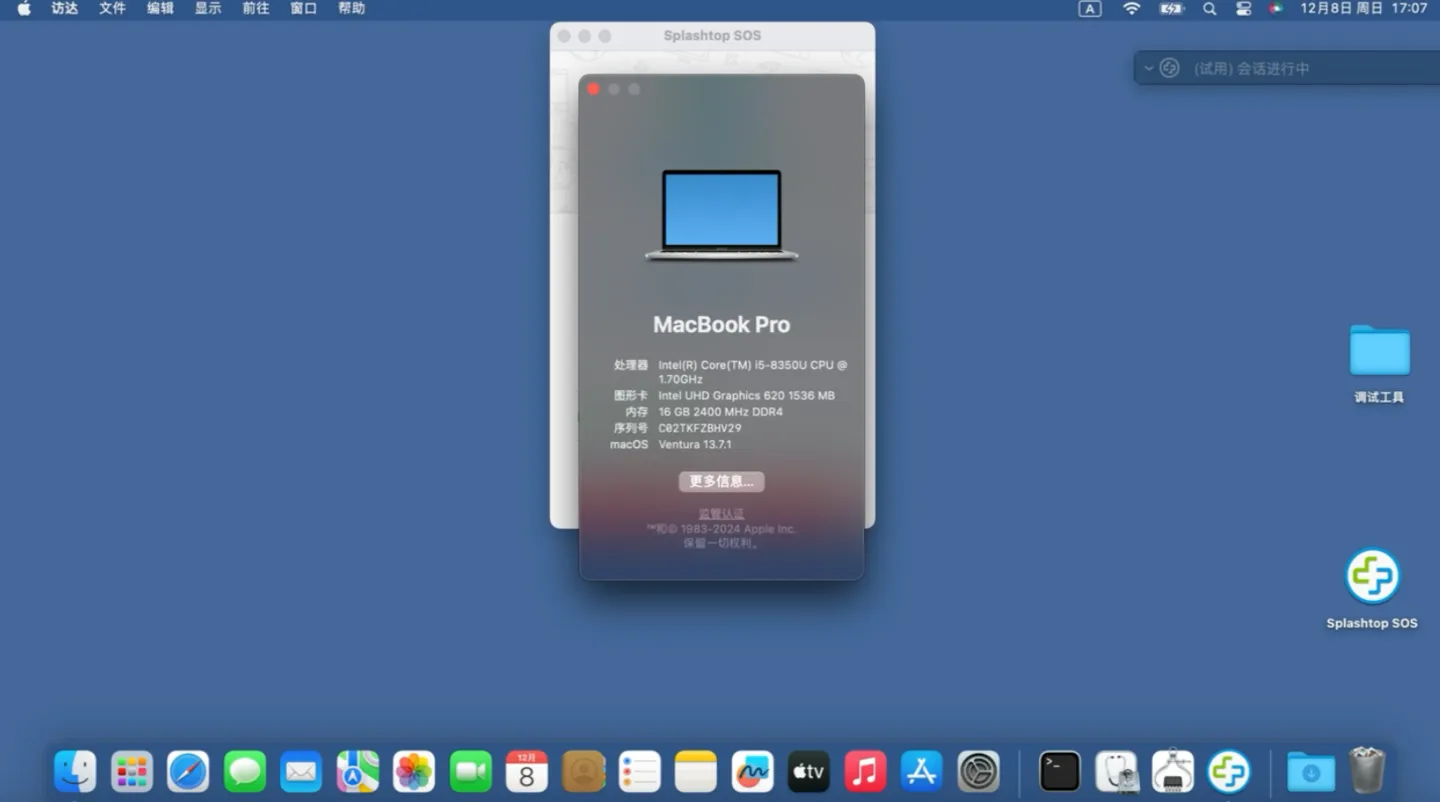Click the Wi-Fi status icon
The width and height of the screenshot is (1440, 802).
coord(1131,8)
